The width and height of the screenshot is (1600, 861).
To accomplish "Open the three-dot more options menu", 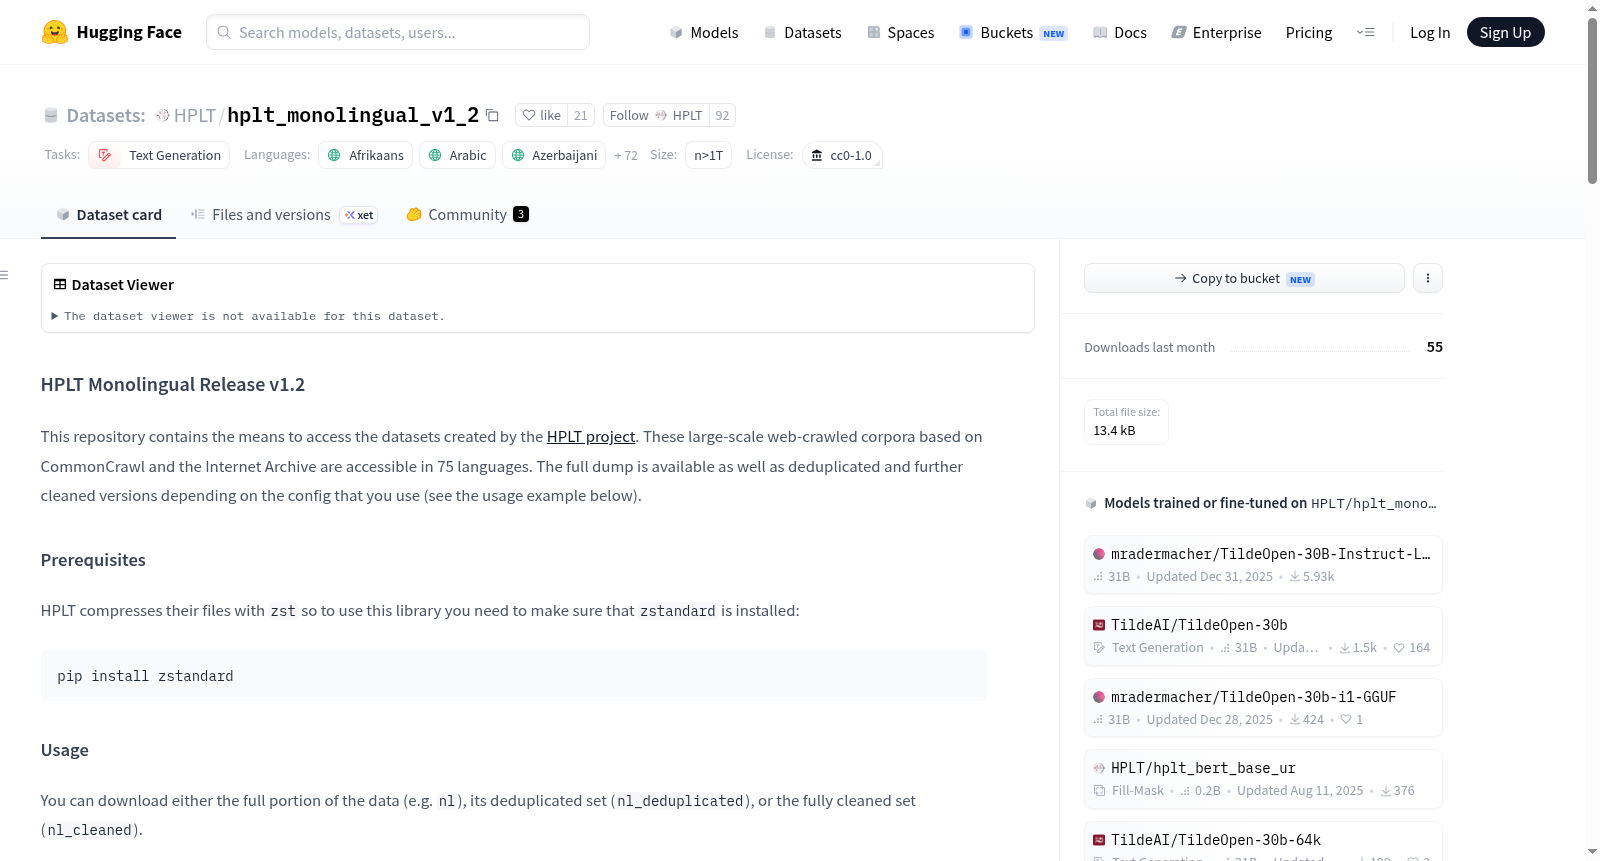I will tap(1428, 278).
